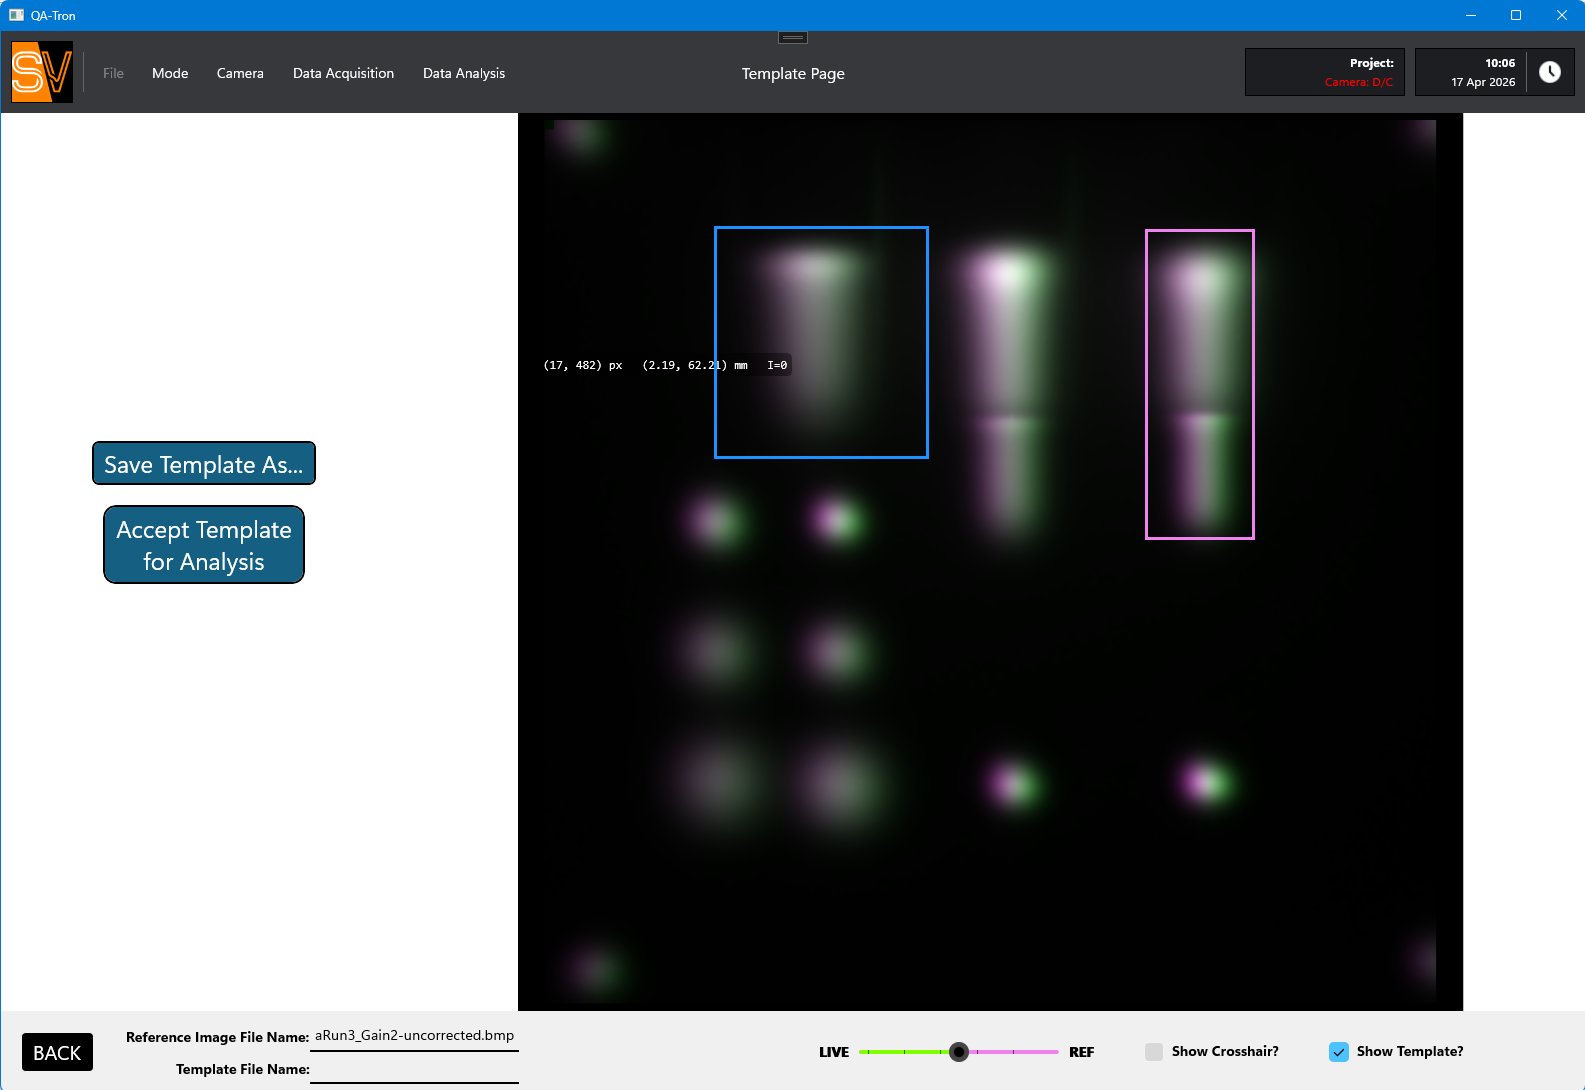Click the Template Page title
This screenshot has height=1090, width=1585.
[793, 73]
